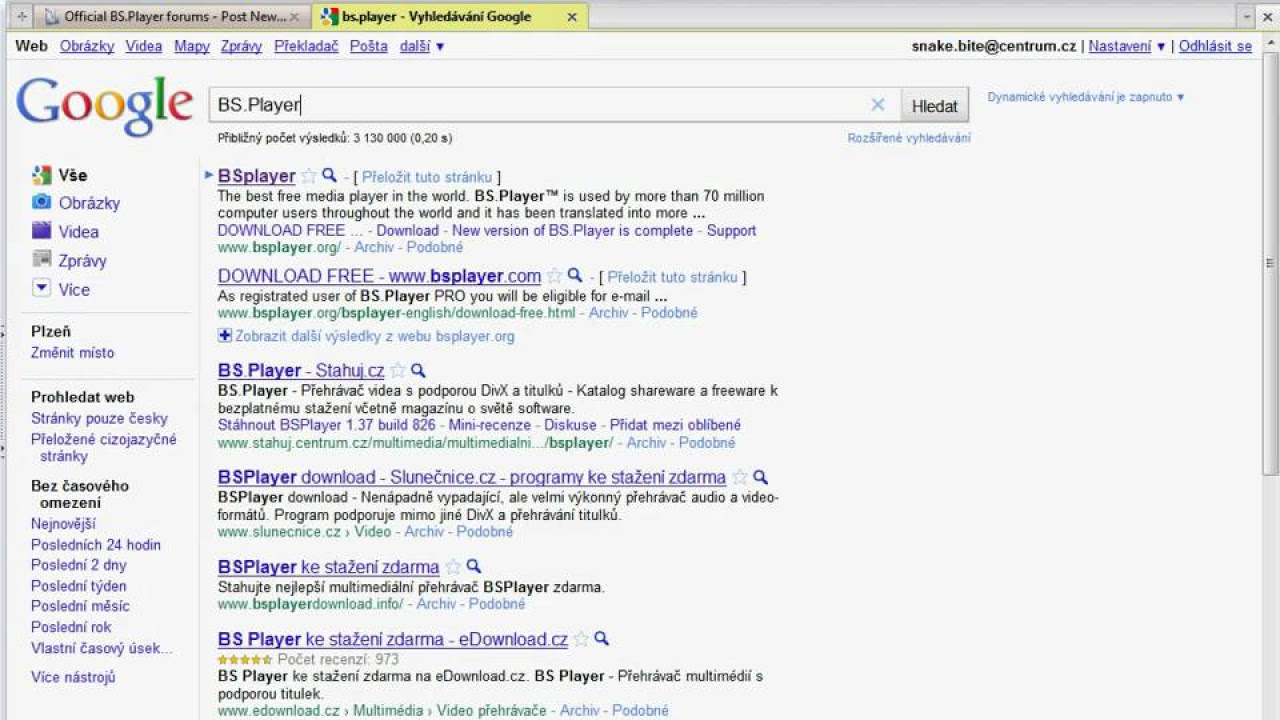Screen dimensions: 1280x720
Task: Click Odhlásit se link
Action: [1215, 46]
